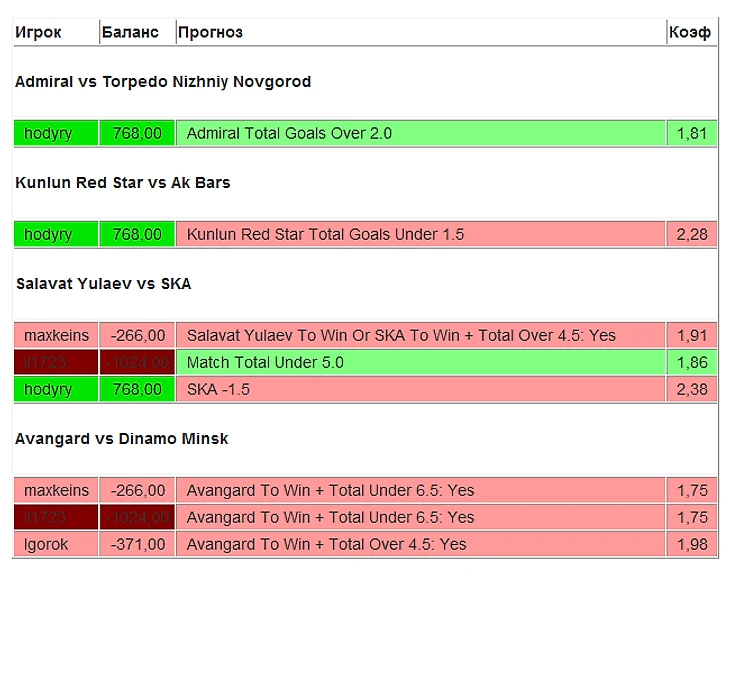Click balance -1024,00 in il1723's Avangard row

coord(137,517)
